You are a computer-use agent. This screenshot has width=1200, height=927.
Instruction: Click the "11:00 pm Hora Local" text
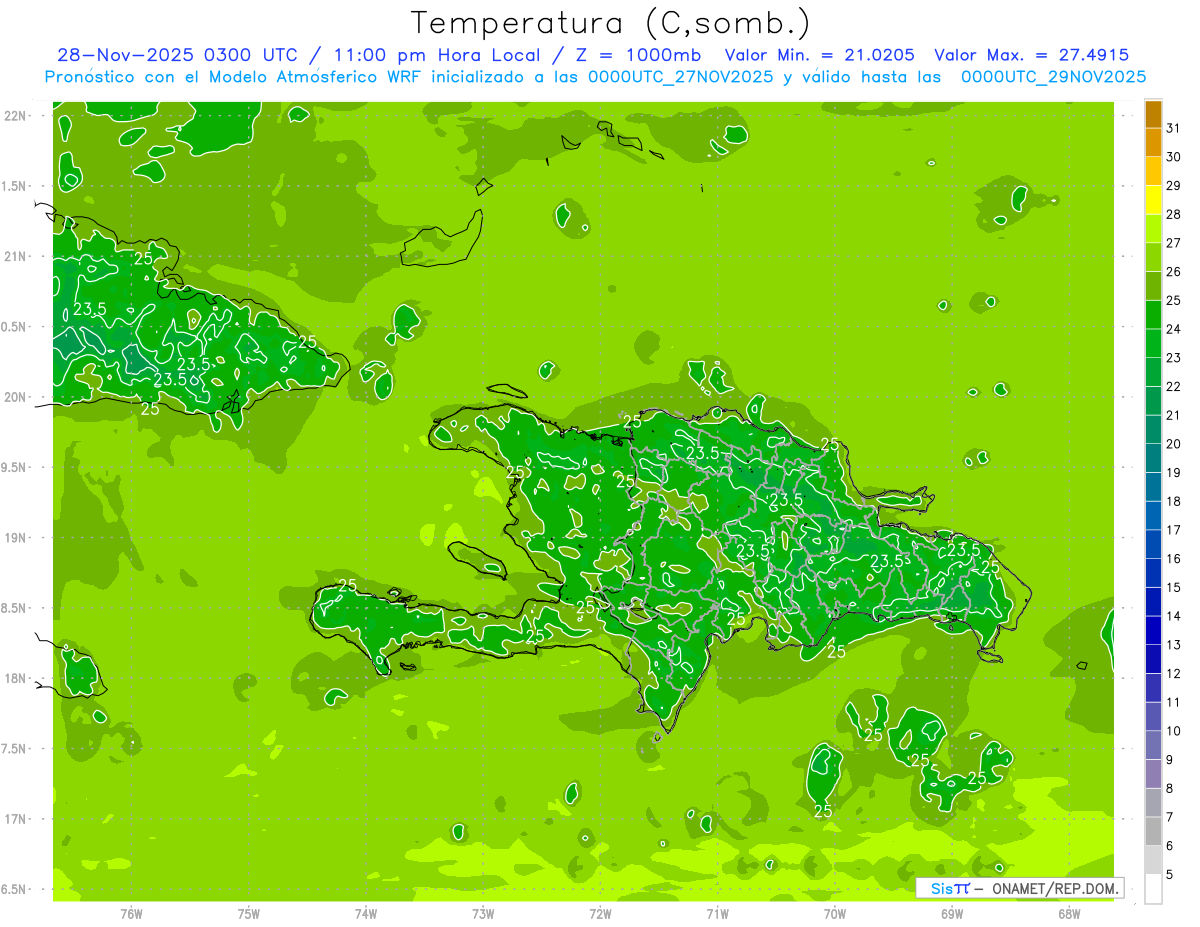coord(435,55)
